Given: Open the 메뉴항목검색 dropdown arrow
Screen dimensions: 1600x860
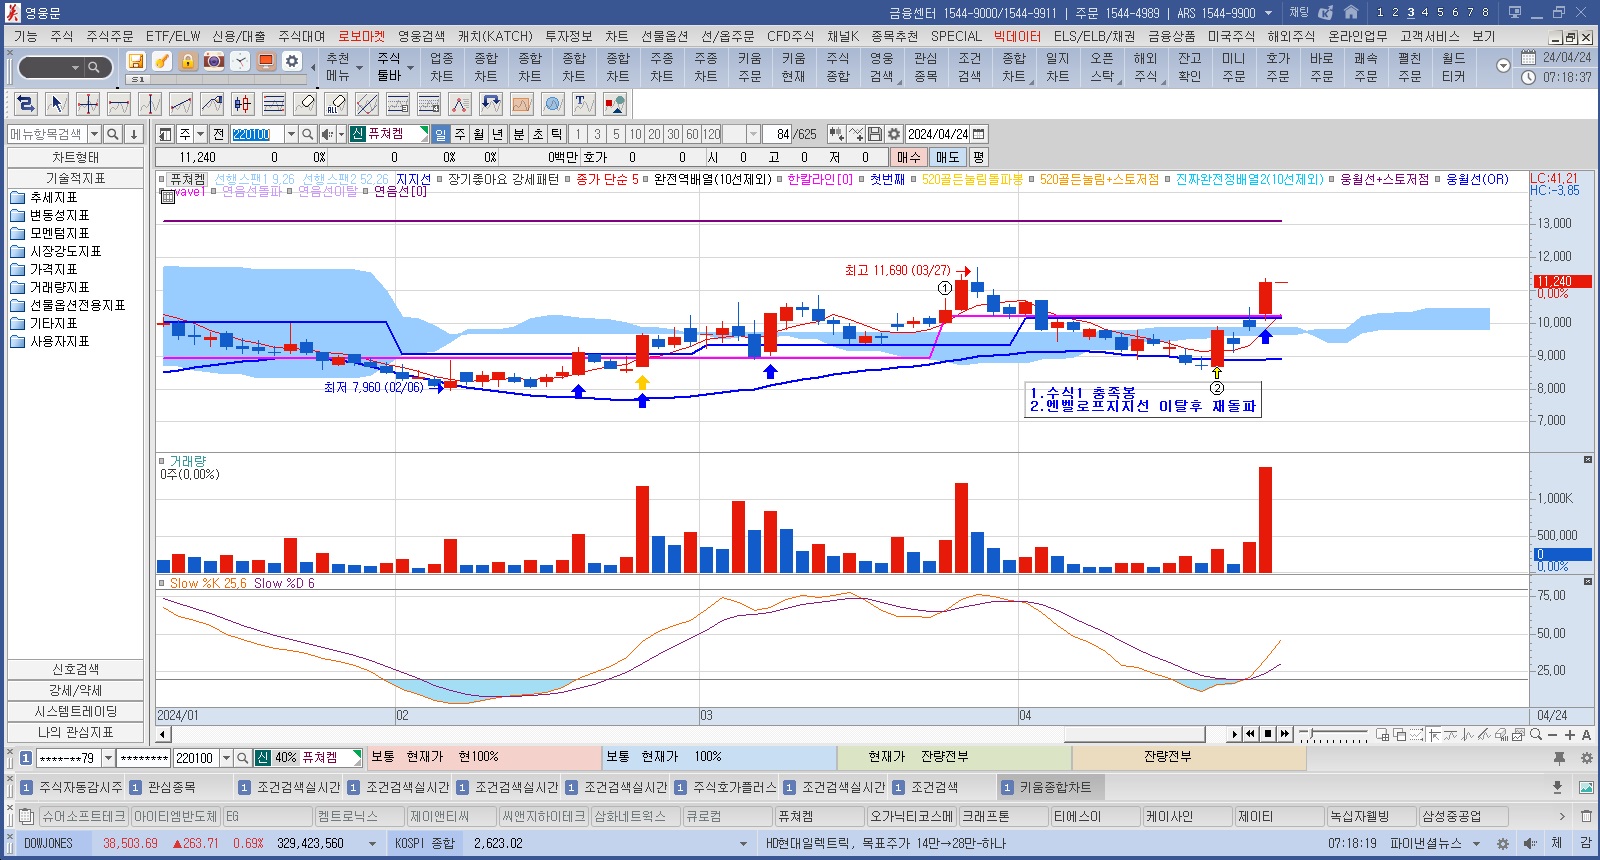Looking at the screenshot, I should tap(94, 134).
